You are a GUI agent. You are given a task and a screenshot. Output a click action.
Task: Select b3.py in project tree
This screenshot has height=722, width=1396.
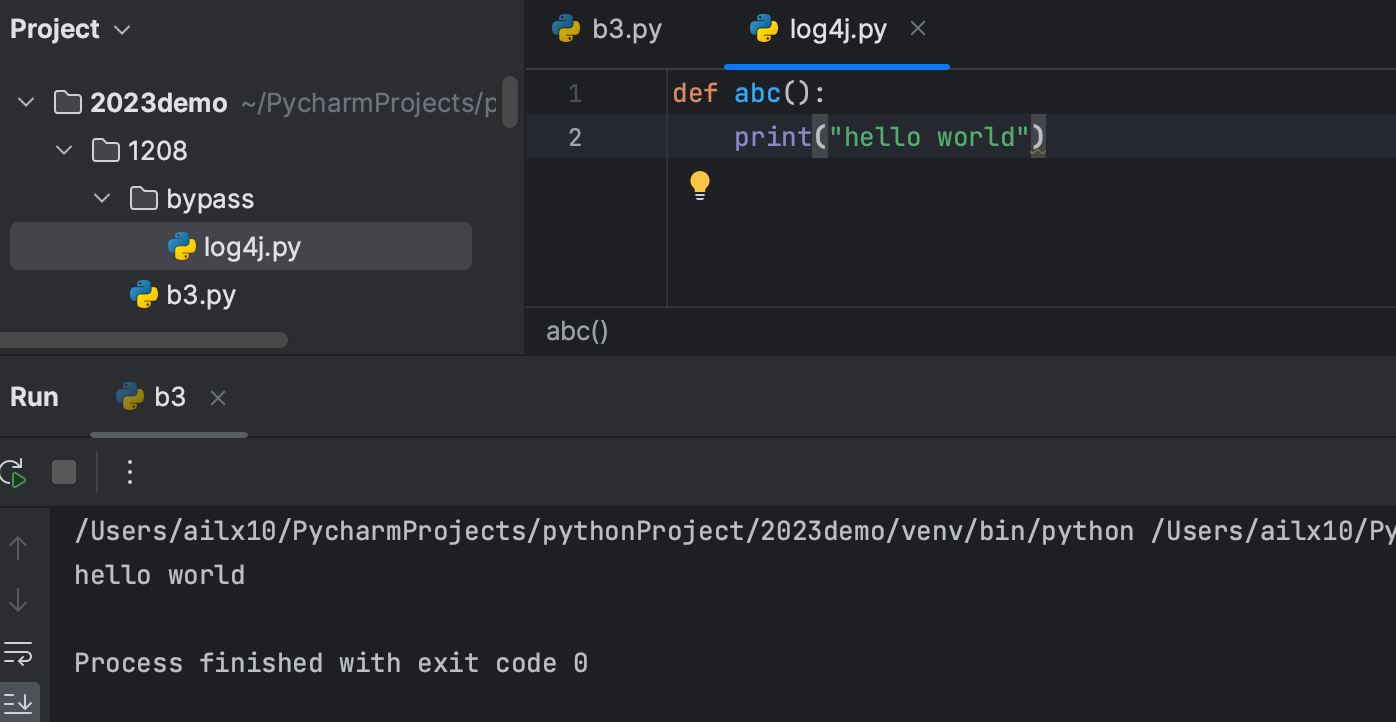[x=183, y=295]
